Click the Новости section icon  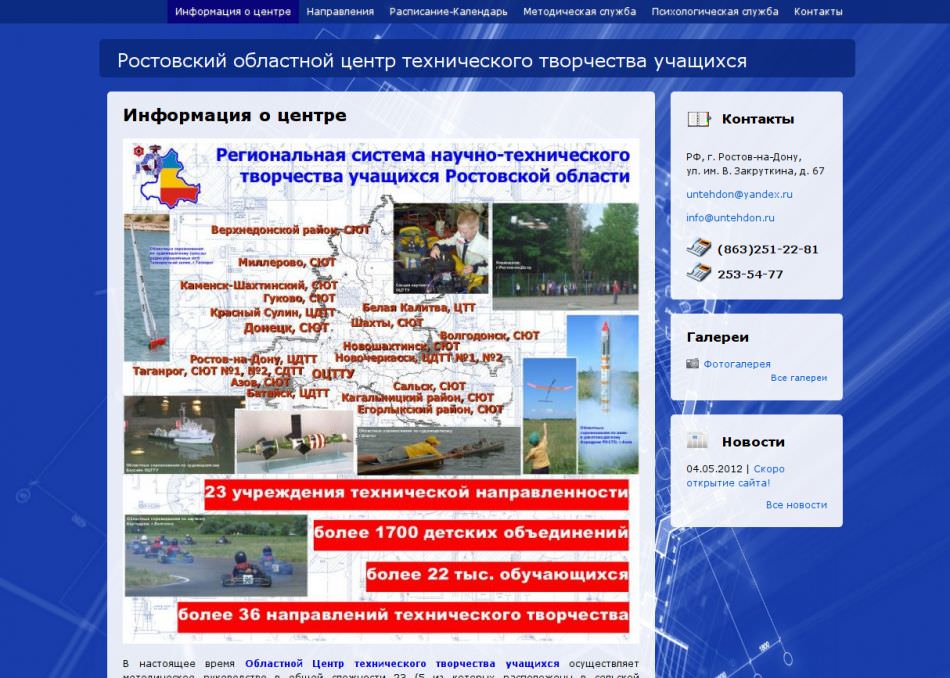(698, 441)
